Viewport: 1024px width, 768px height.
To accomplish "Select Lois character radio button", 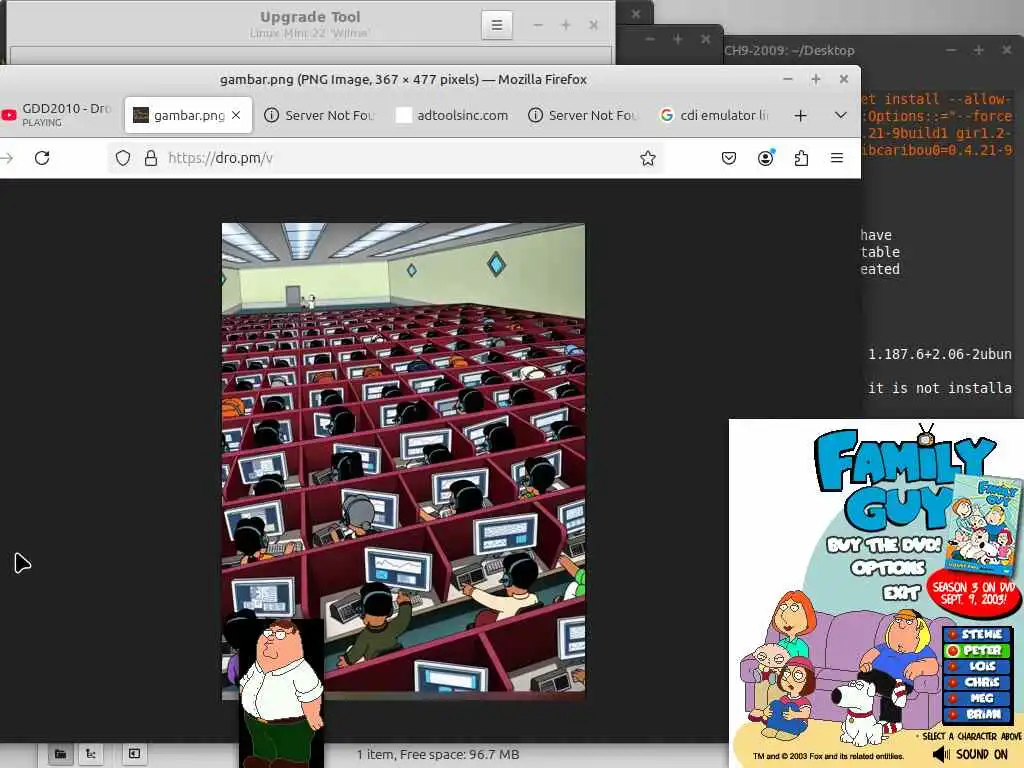I will coord(953,666).
